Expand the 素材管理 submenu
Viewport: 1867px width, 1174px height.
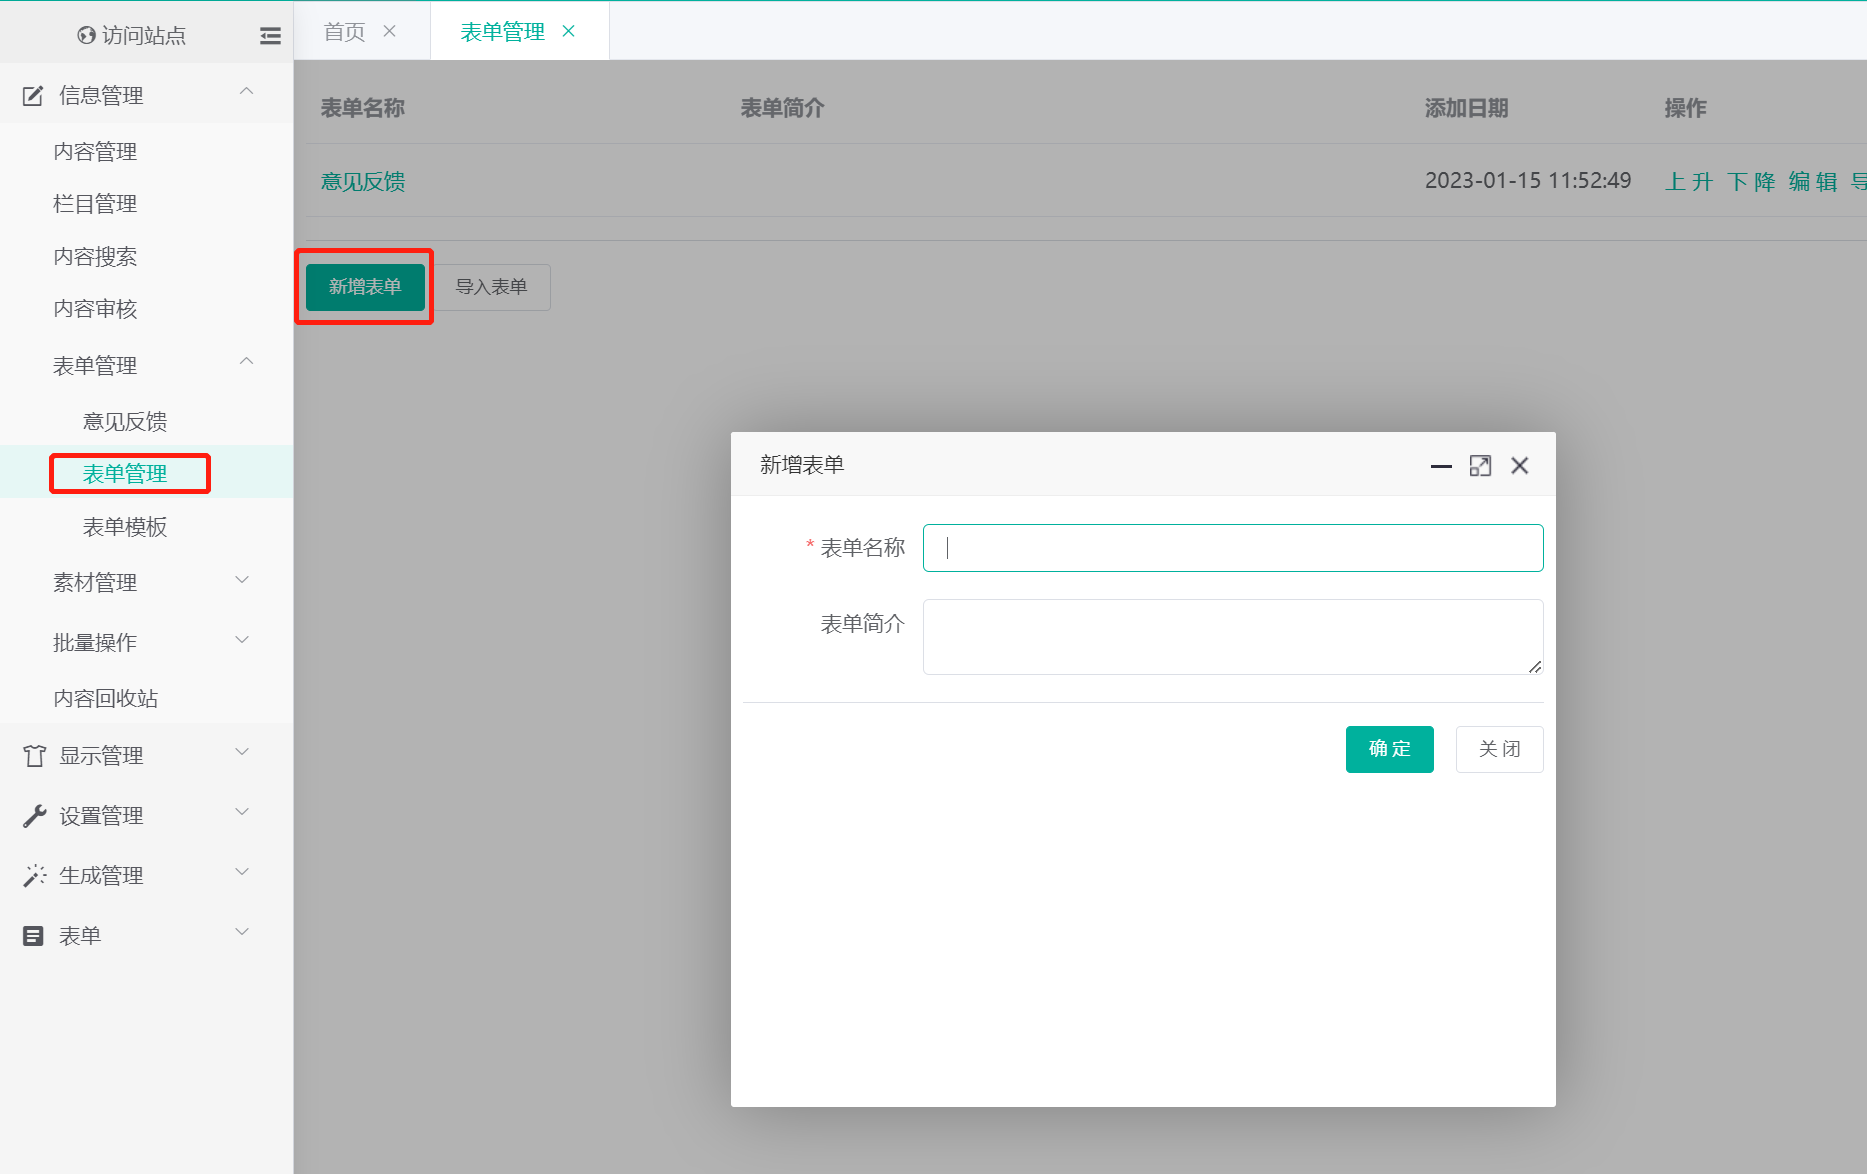[x=242, y=581]
